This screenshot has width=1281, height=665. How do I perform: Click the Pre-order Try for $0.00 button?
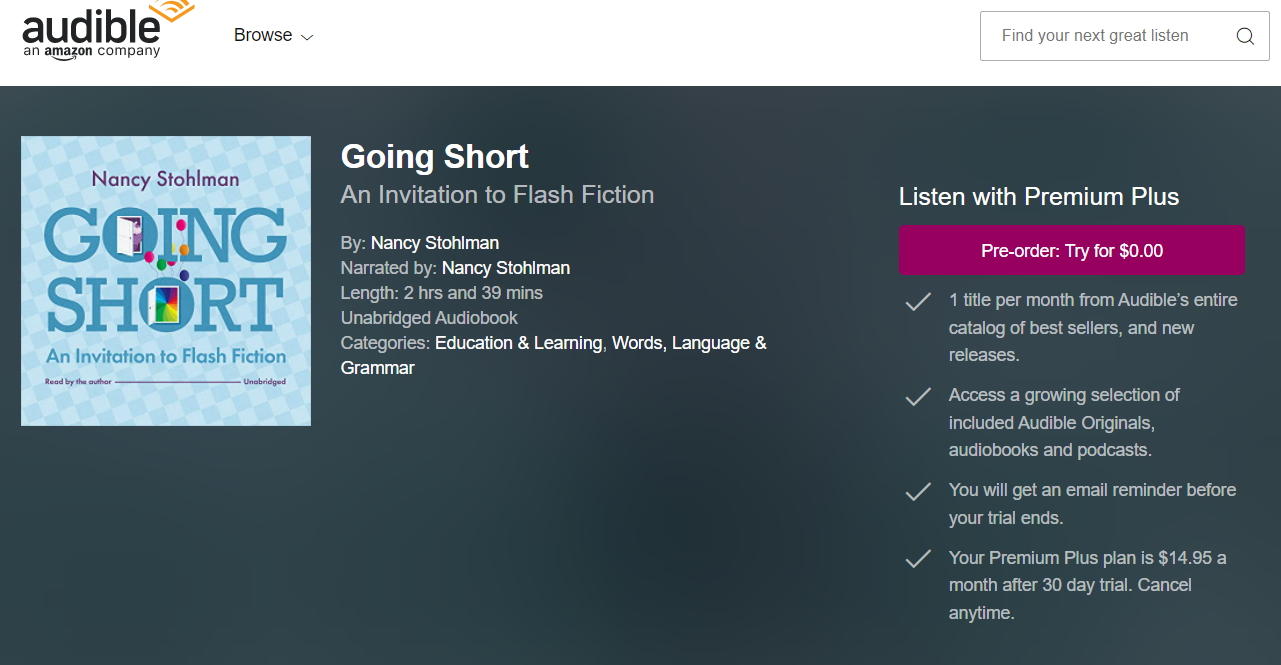[1072, 250]
